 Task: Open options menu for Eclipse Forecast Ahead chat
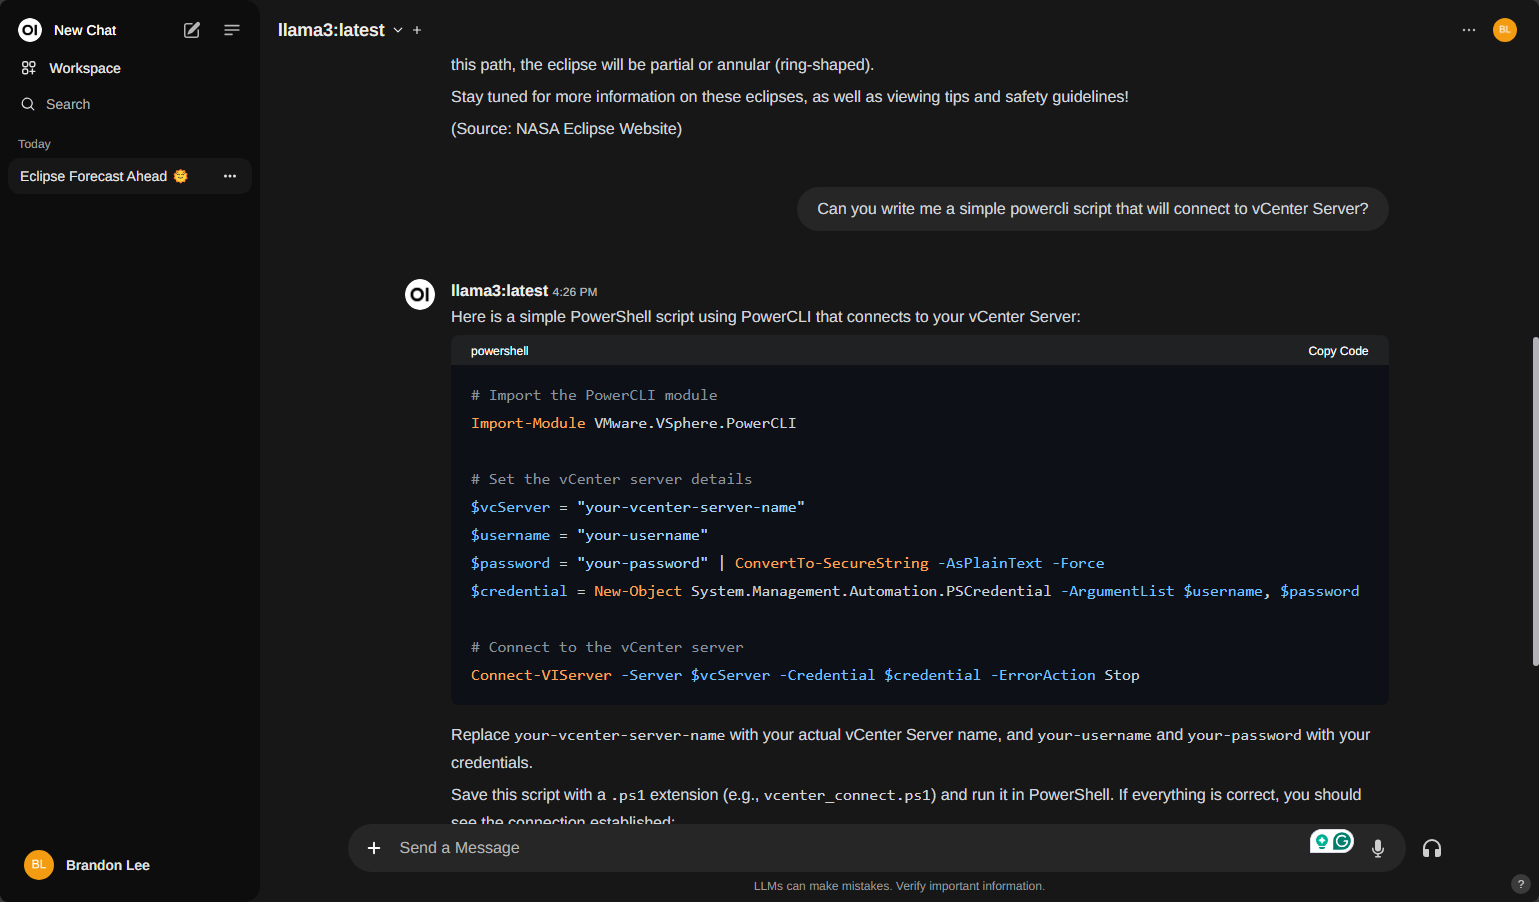pyautogui.click(x=230, y=176)
